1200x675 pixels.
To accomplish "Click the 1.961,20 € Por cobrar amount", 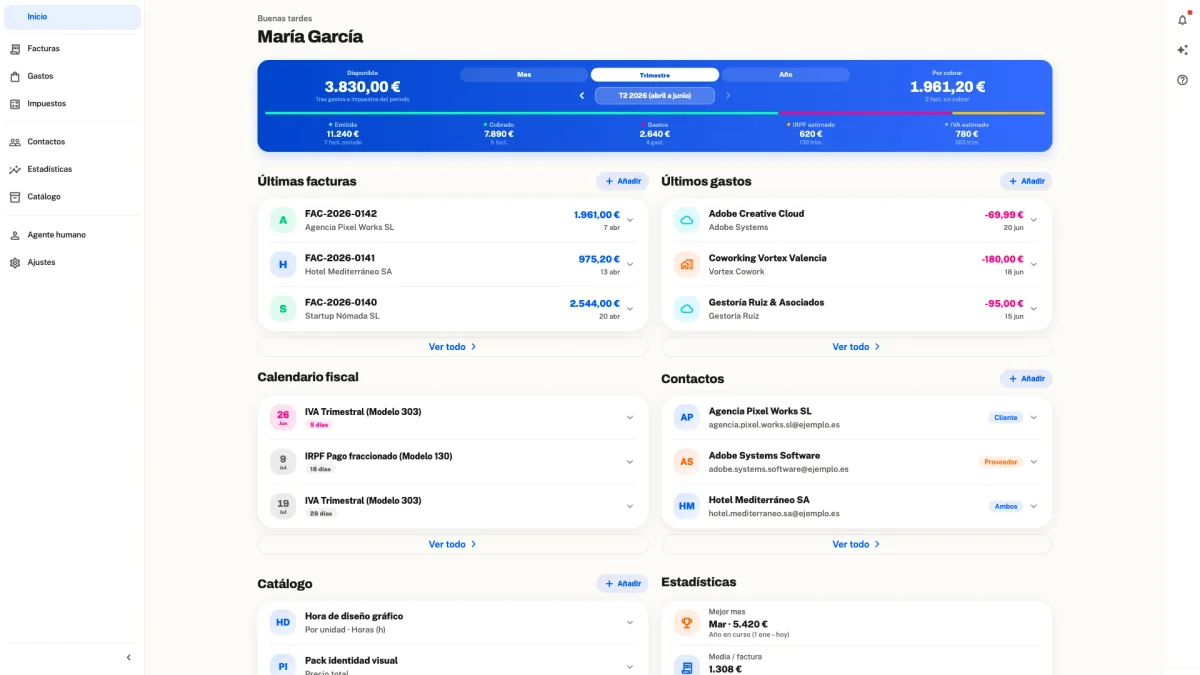I will [x=947, y=87].
